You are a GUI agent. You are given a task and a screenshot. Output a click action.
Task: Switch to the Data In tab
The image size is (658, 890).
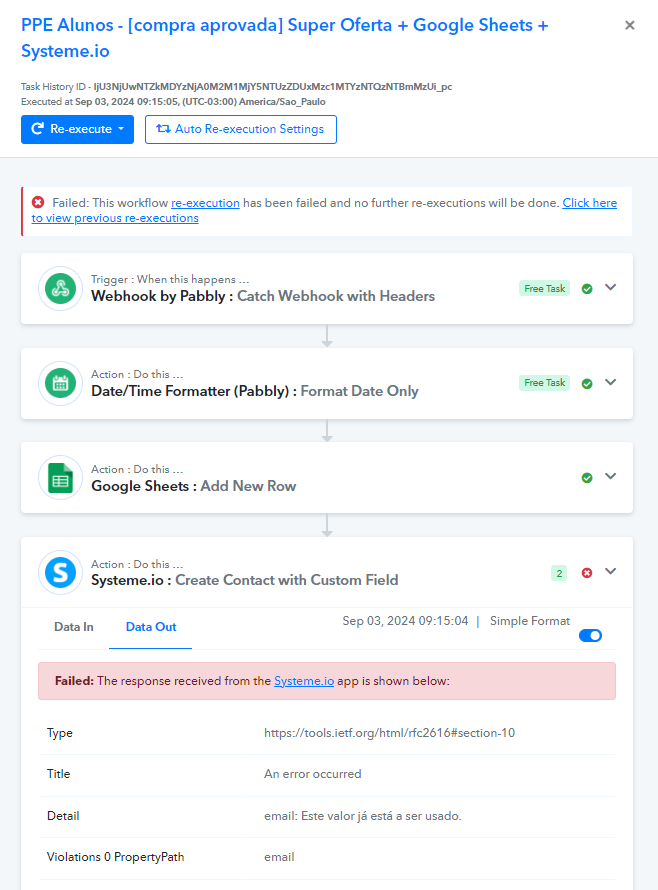pyautogui.click(x=74, y=627)
